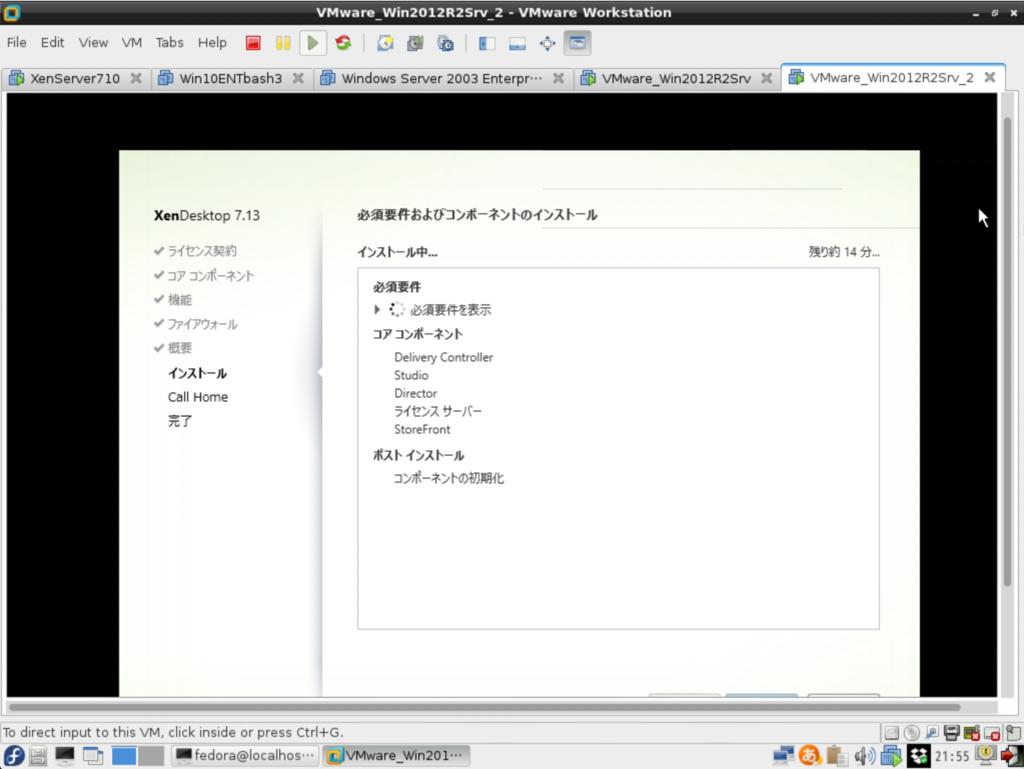Open the File menu

point(16,42)
